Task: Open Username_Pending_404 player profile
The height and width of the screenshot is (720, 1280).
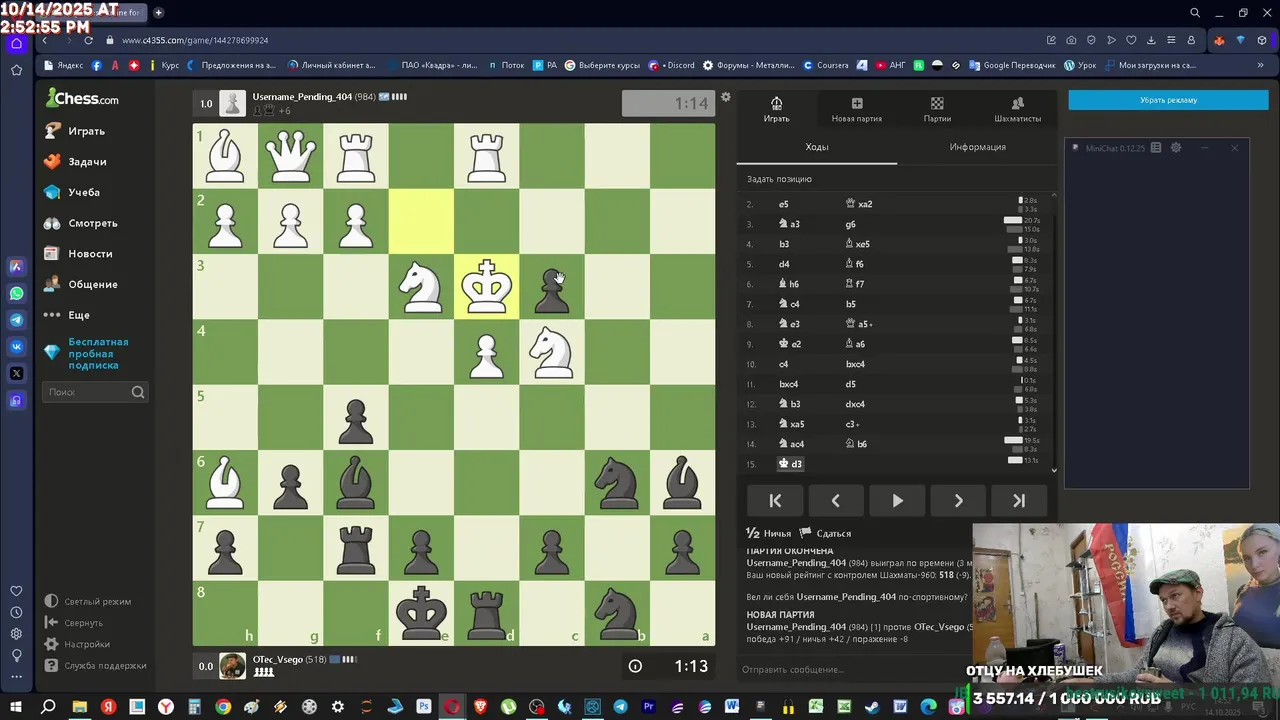Action: 300,97
